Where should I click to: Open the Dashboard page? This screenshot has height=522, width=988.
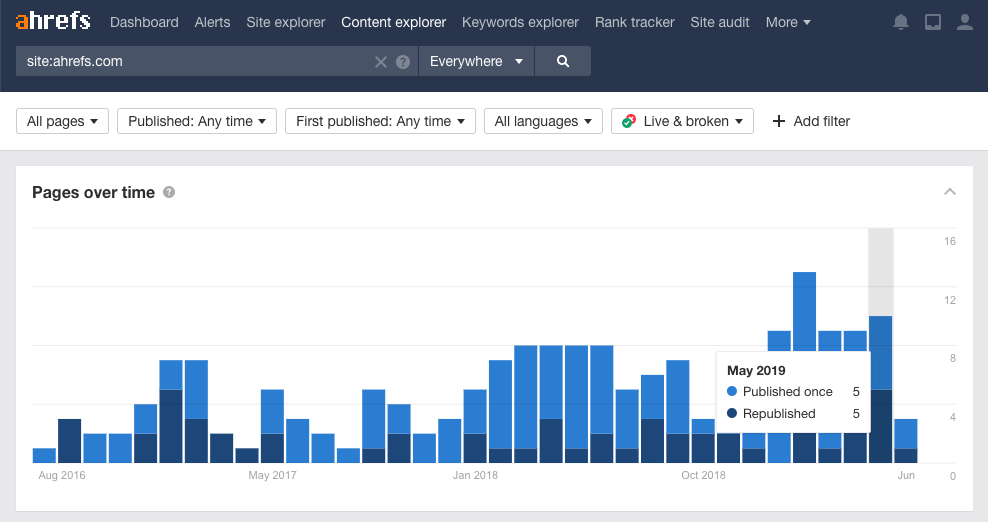[144, 23]
